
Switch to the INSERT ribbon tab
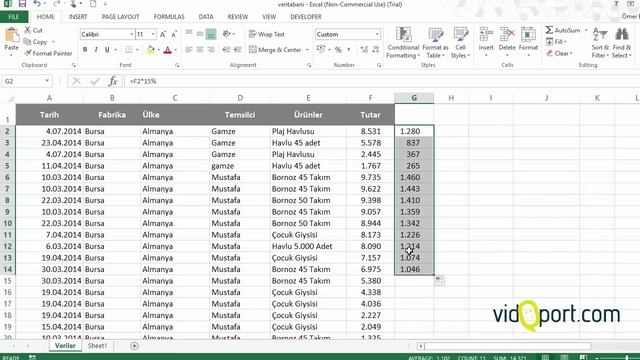pos(78,17)
